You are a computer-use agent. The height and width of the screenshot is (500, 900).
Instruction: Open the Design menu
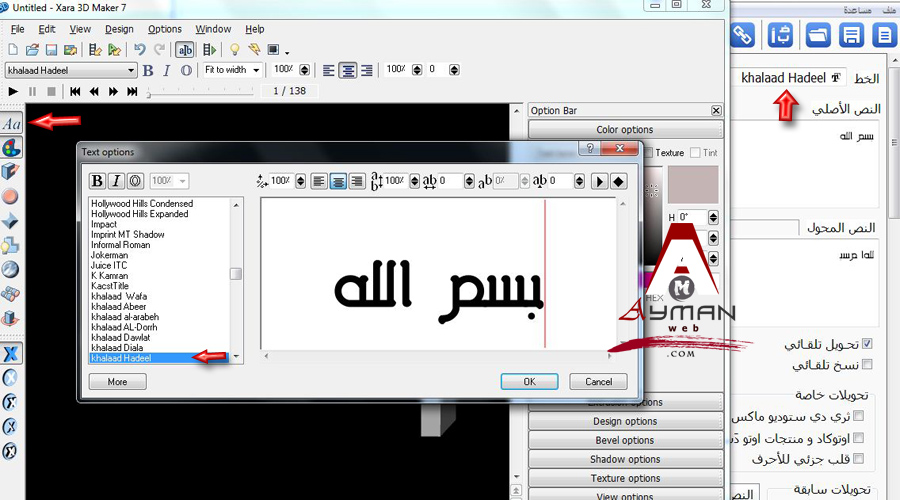(119, 29)
